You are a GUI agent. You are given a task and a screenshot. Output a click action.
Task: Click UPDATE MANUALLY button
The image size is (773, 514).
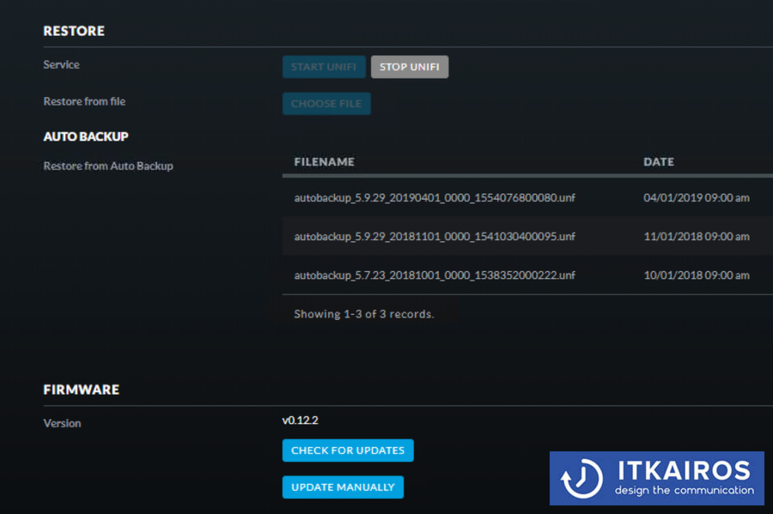point(343,487)
